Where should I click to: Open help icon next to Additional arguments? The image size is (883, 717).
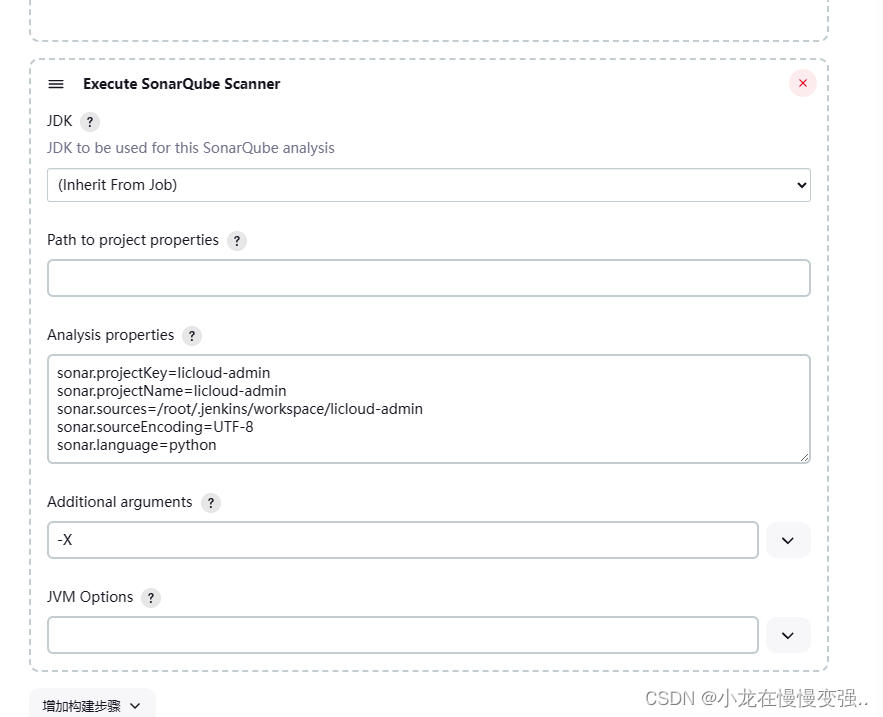click(211, 503)
